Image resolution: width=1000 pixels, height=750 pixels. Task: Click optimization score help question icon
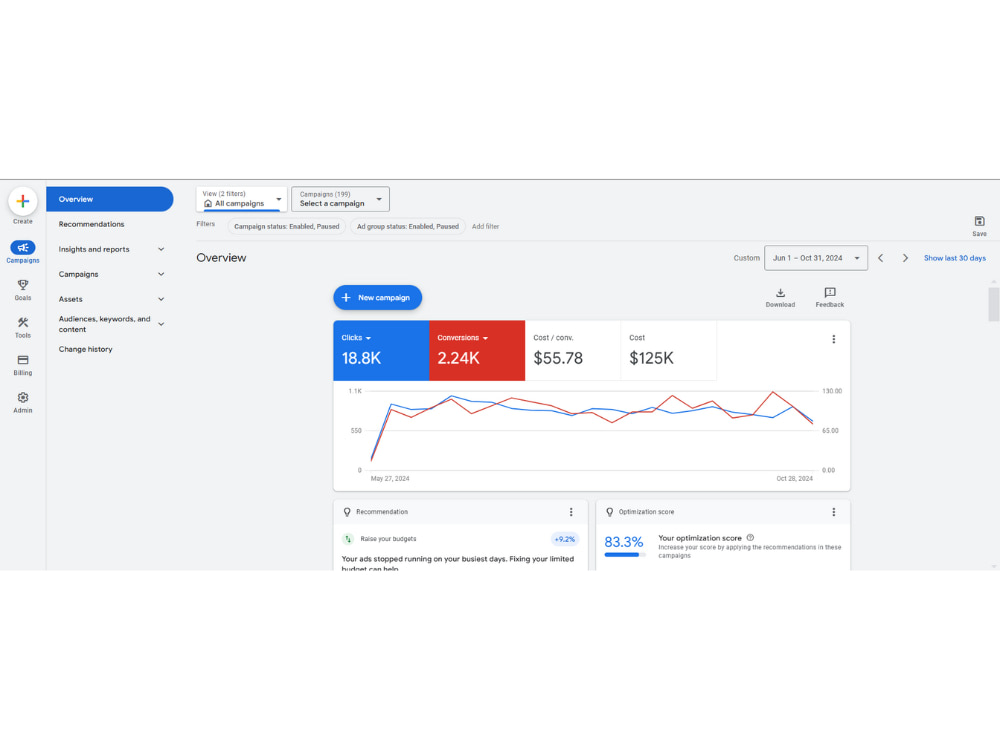[751, 538]
